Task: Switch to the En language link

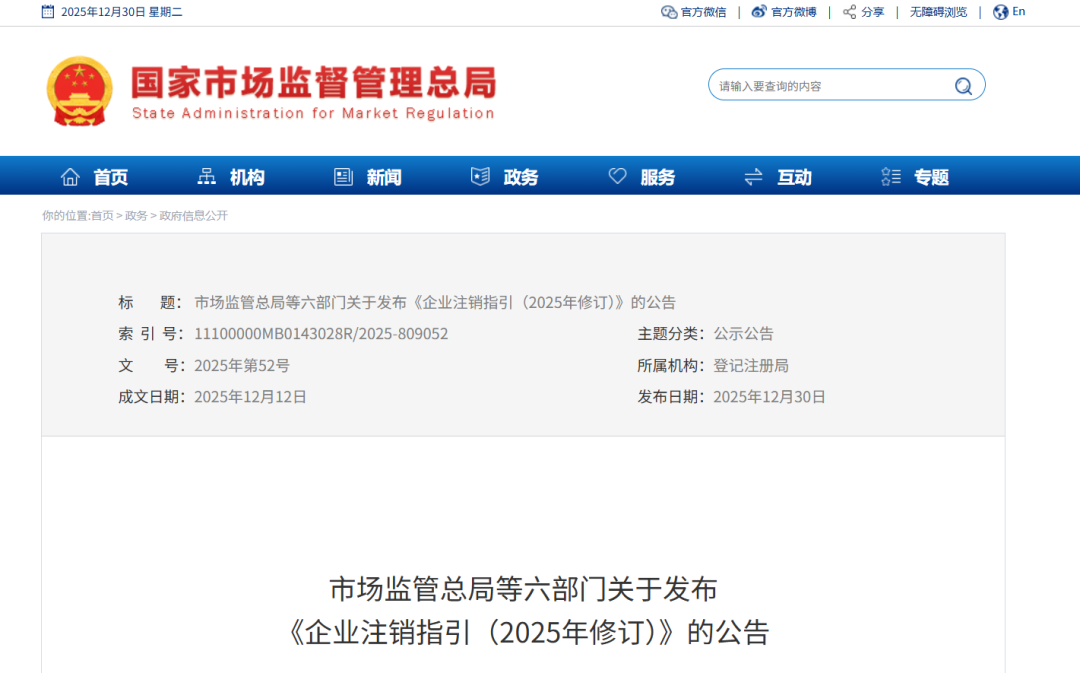Action: pyautogui.click(x=1019, y=12)
